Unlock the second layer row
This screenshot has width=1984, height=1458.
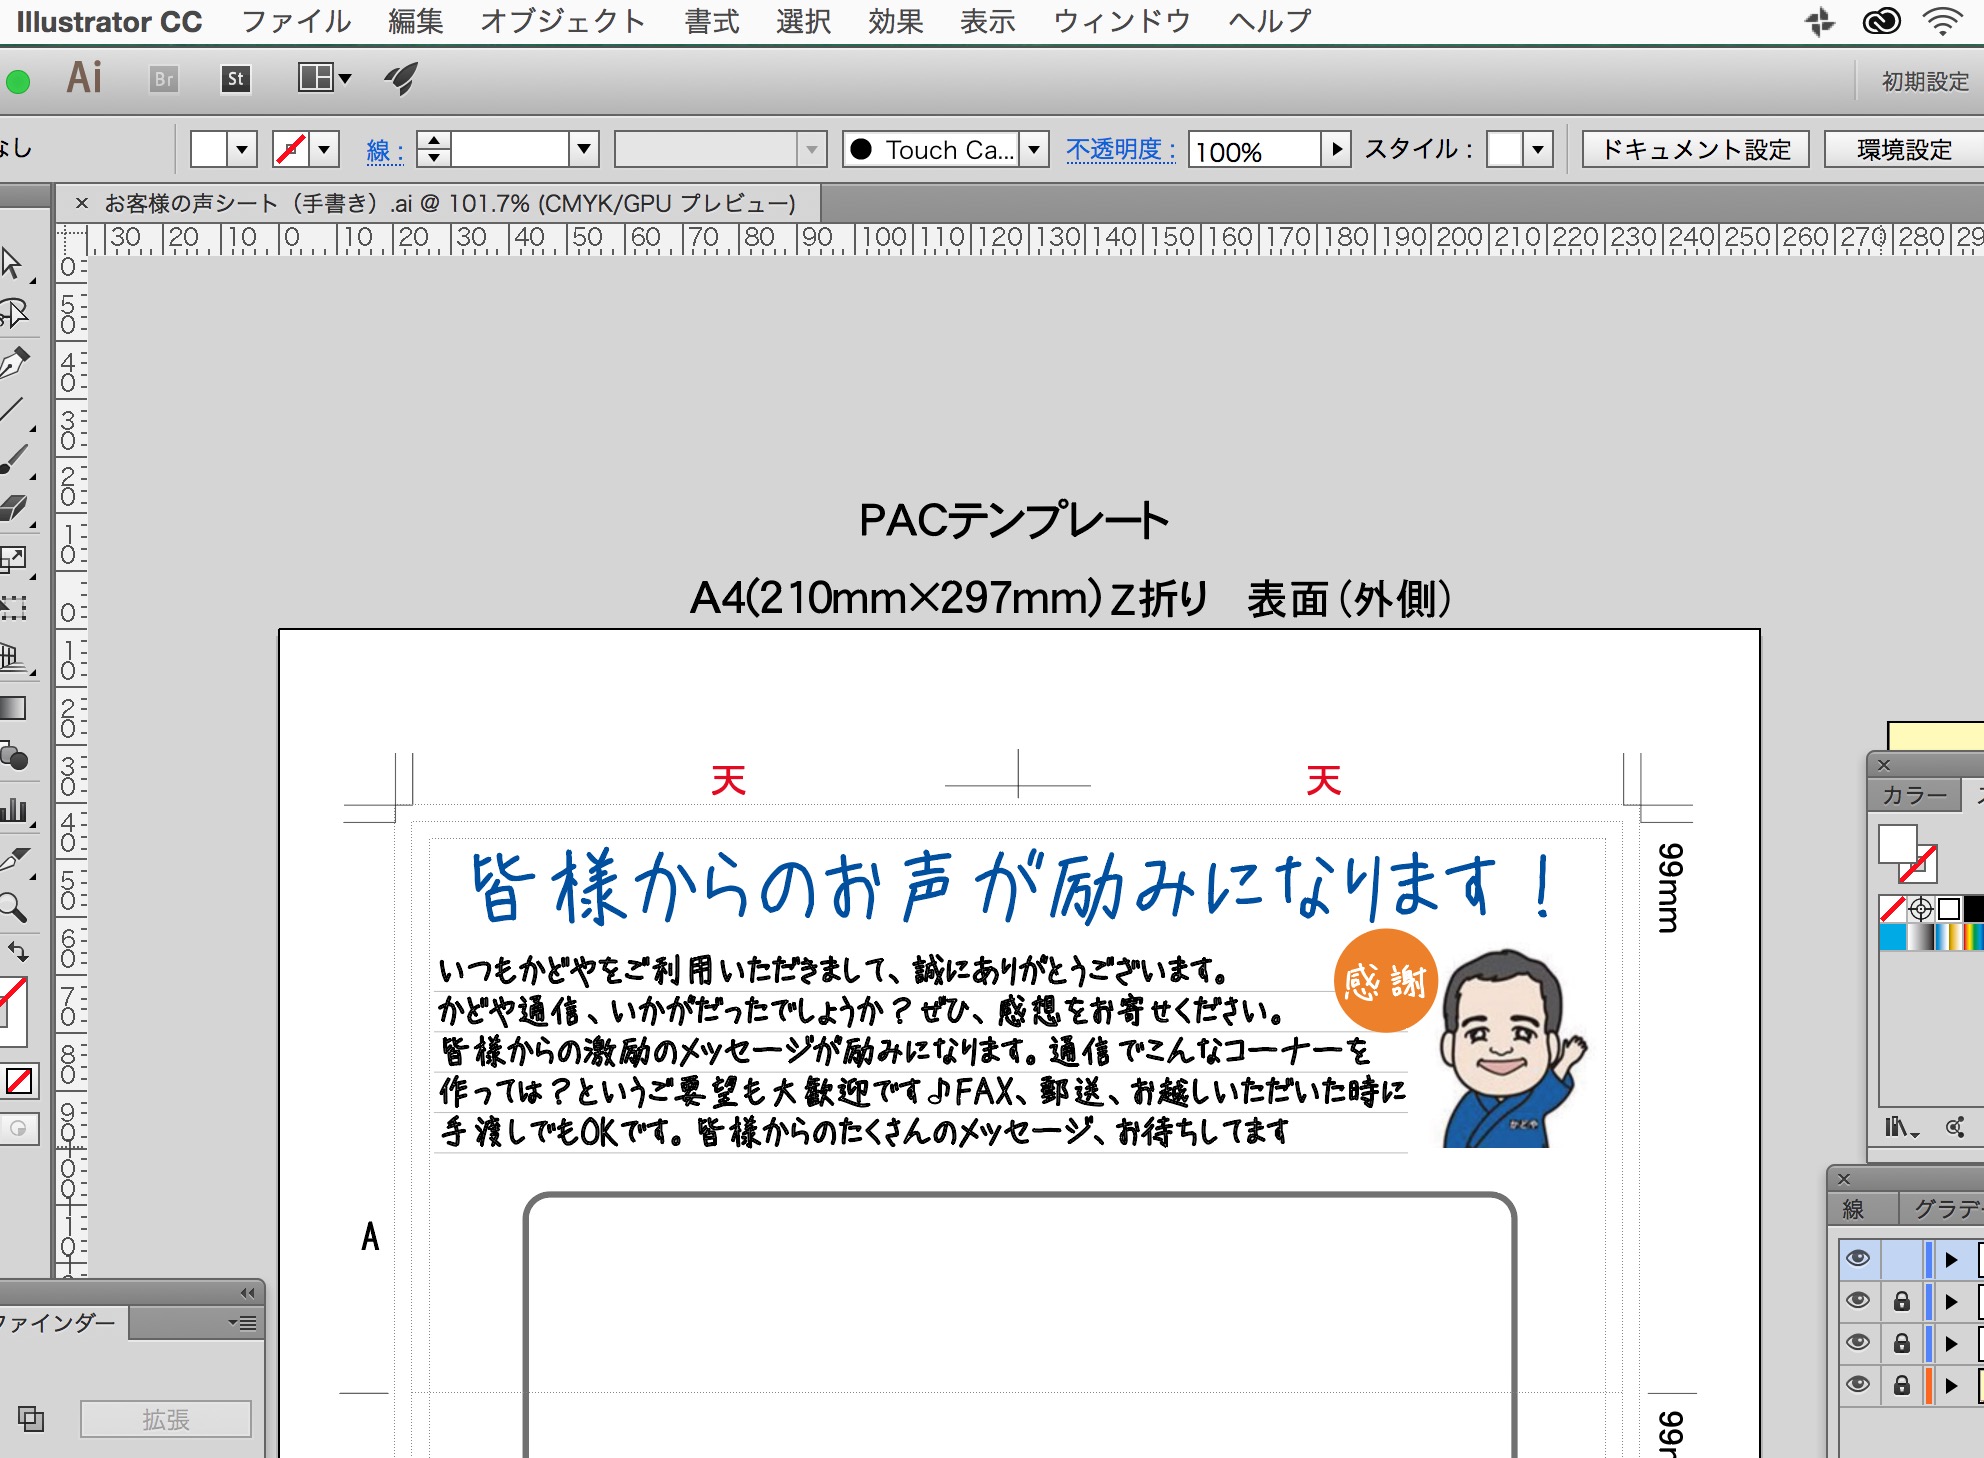pos(1902,1301)
